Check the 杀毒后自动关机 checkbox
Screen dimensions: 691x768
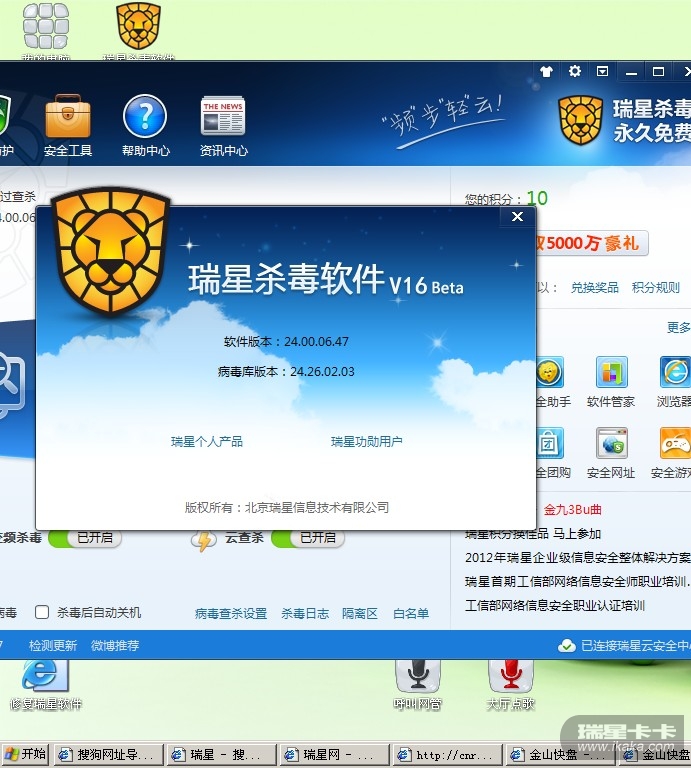[x=42, y=612]
